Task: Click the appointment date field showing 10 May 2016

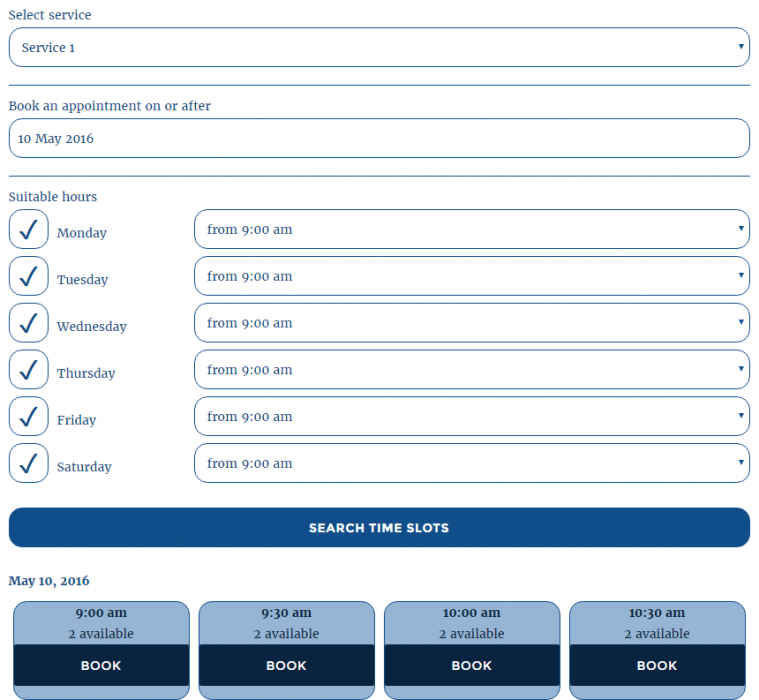Action: (379, 139)
